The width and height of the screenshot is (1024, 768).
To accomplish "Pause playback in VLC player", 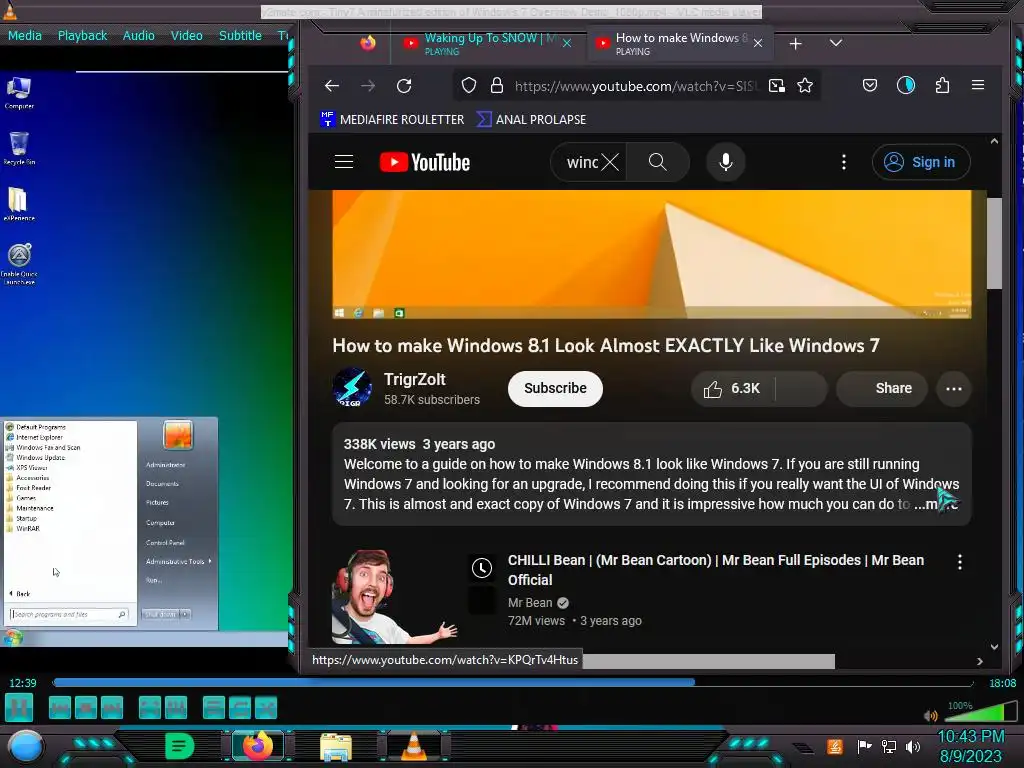I will point(19,707).
